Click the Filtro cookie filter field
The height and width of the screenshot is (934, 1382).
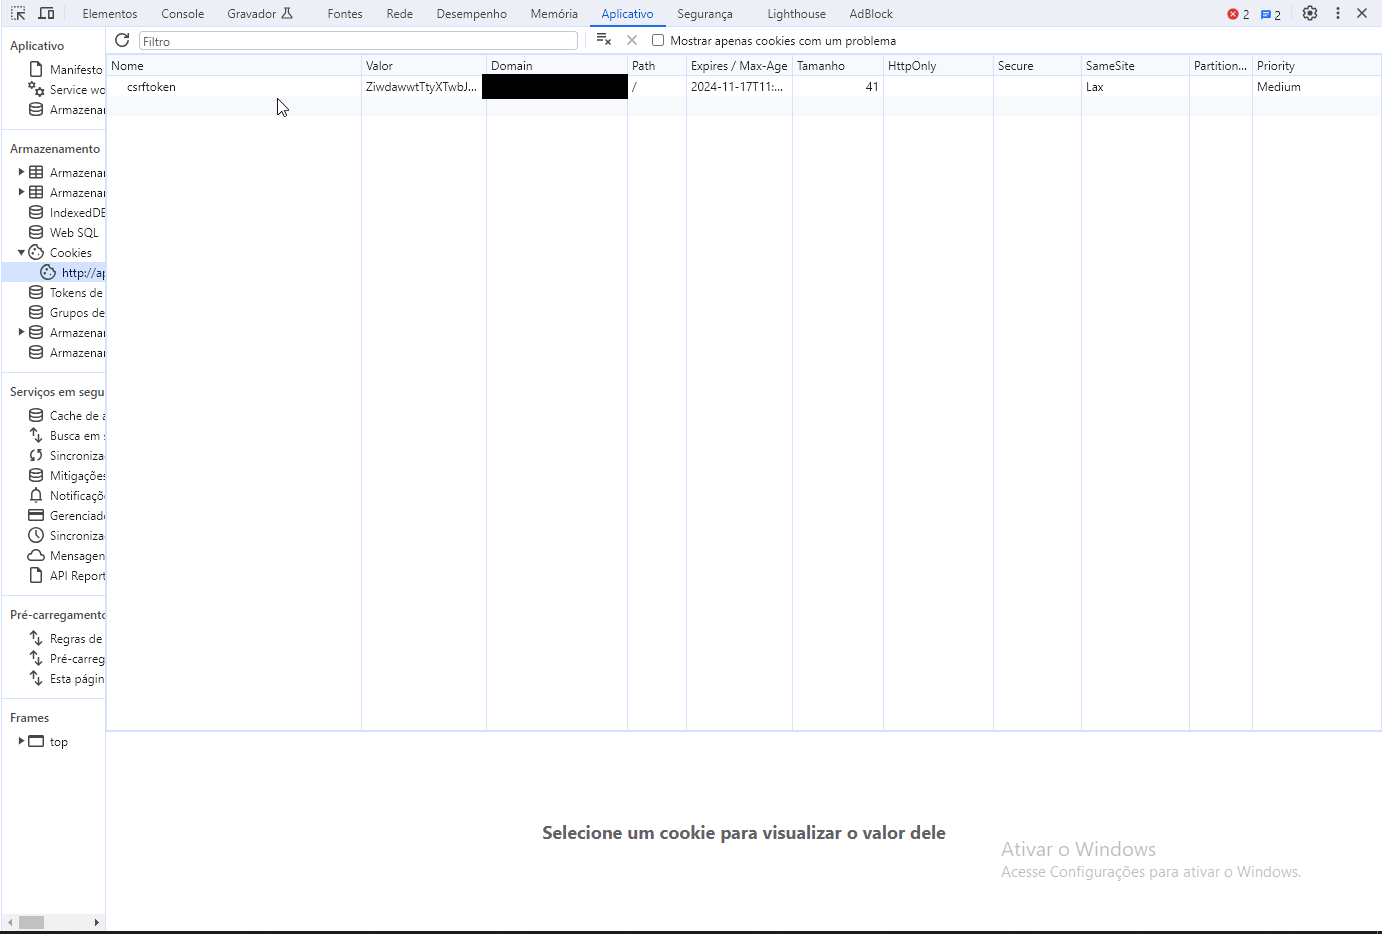358,41
